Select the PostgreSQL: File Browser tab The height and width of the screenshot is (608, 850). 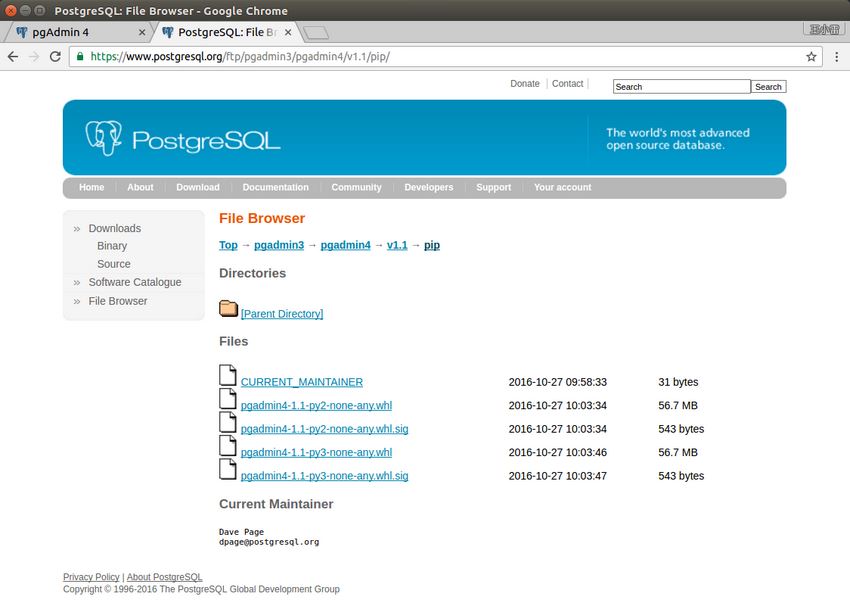point(227,33)
